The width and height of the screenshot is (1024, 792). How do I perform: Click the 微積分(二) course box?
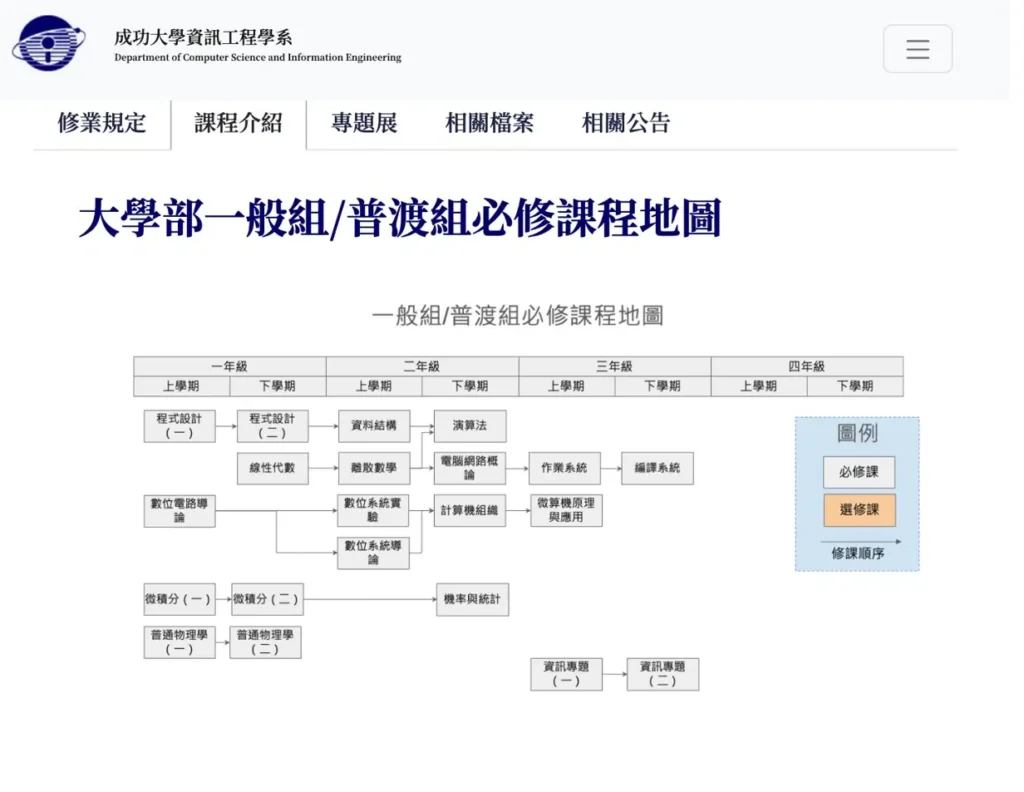(x=267, y=599)
